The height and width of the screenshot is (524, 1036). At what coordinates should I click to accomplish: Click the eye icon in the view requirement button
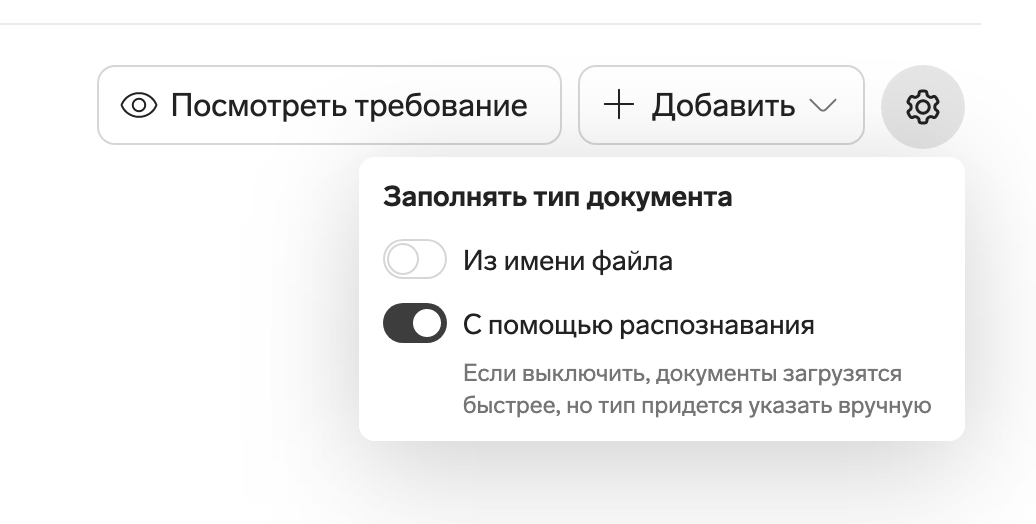coord(140,105)
